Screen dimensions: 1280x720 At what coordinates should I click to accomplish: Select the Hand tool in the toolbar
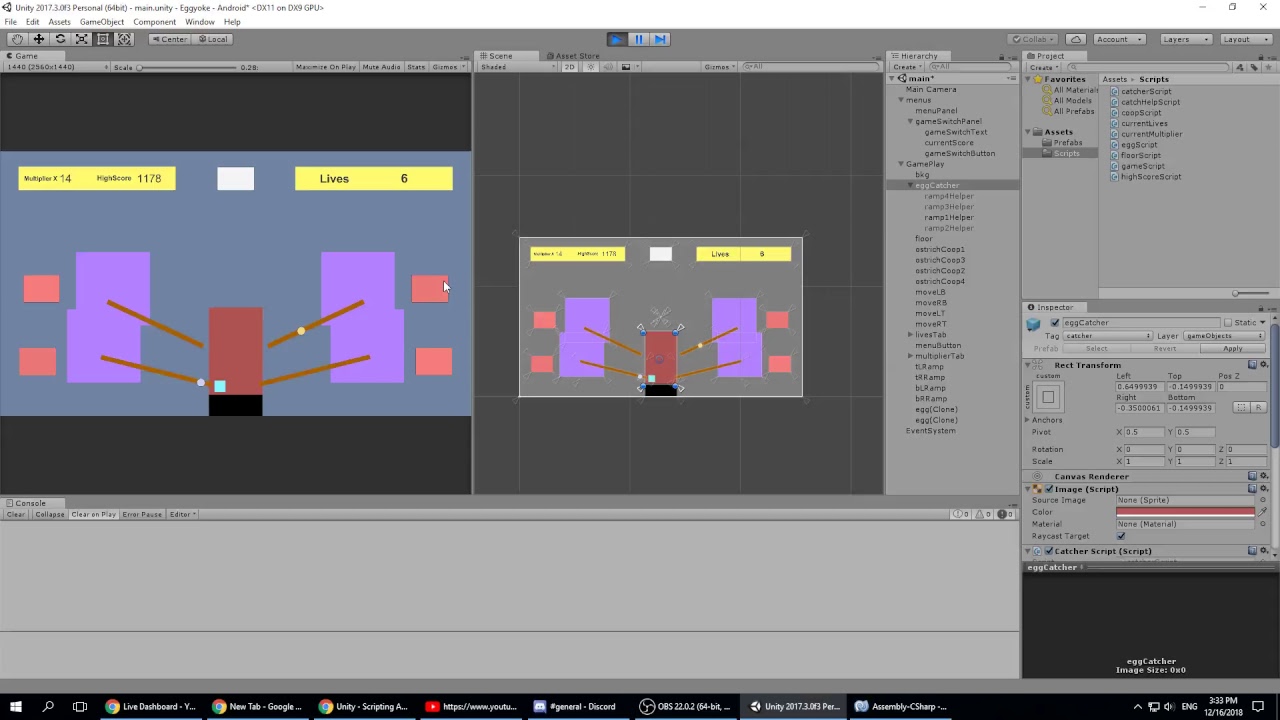tap(17, 39)
